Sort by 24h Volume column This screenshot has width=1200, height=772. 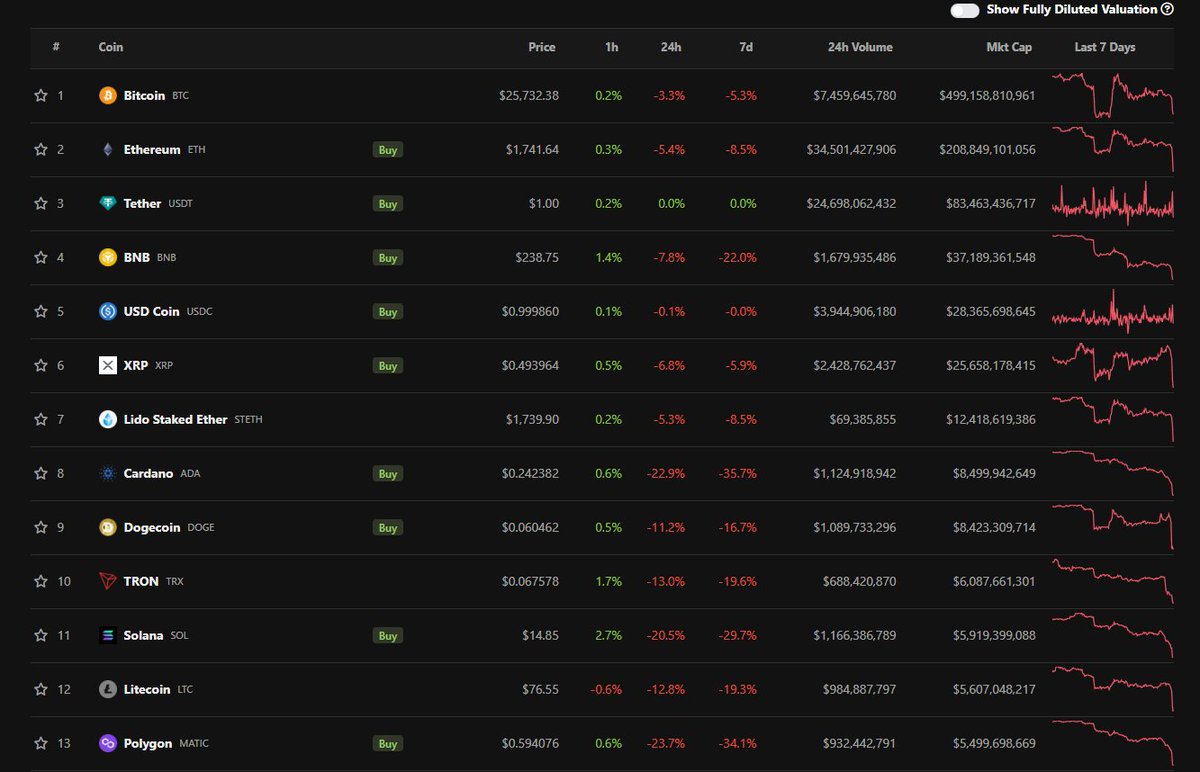click(x=860, y=47)
